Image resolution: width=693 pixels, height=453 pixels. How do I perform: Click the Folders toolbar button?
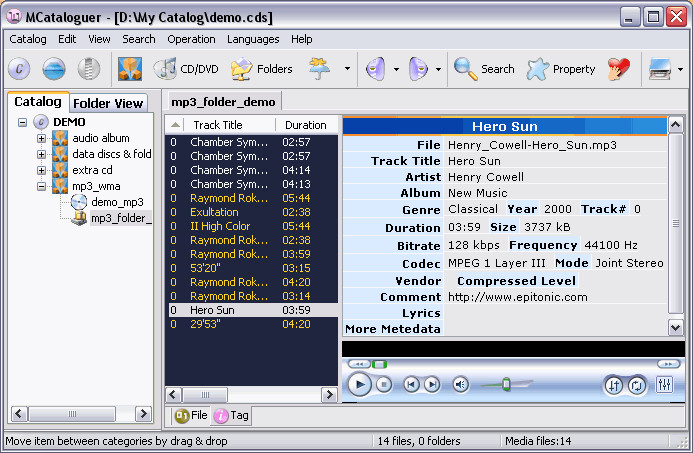click(262, 69)
